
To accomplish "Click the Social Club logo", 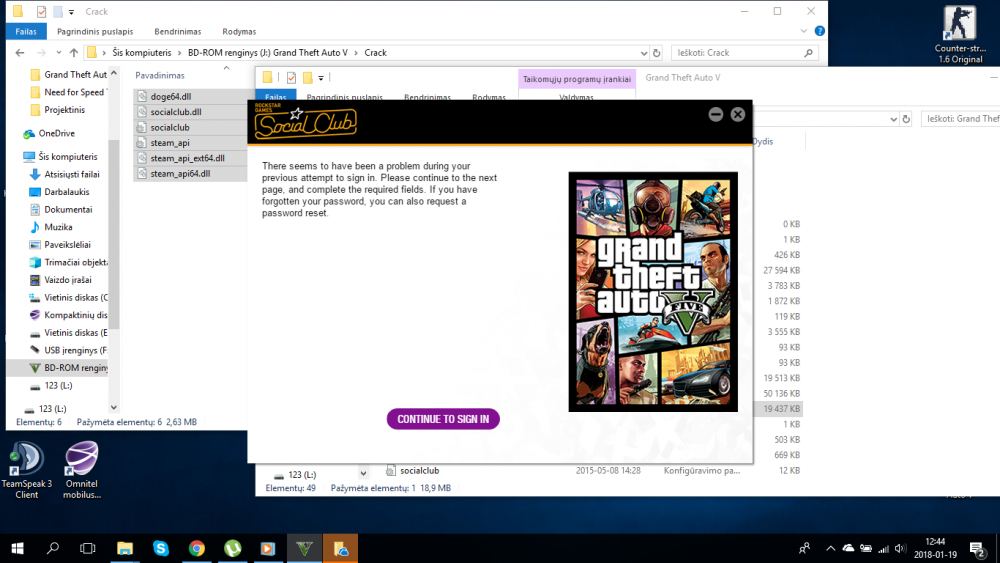I will (305, 122).
